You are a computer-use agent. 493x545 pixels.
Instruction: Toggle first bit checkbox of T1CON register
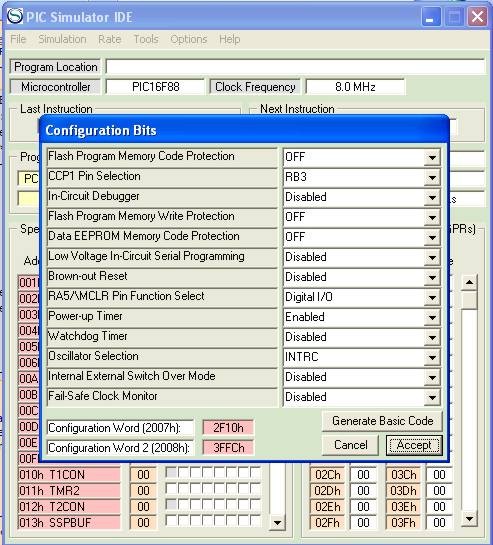click(171, 473)
